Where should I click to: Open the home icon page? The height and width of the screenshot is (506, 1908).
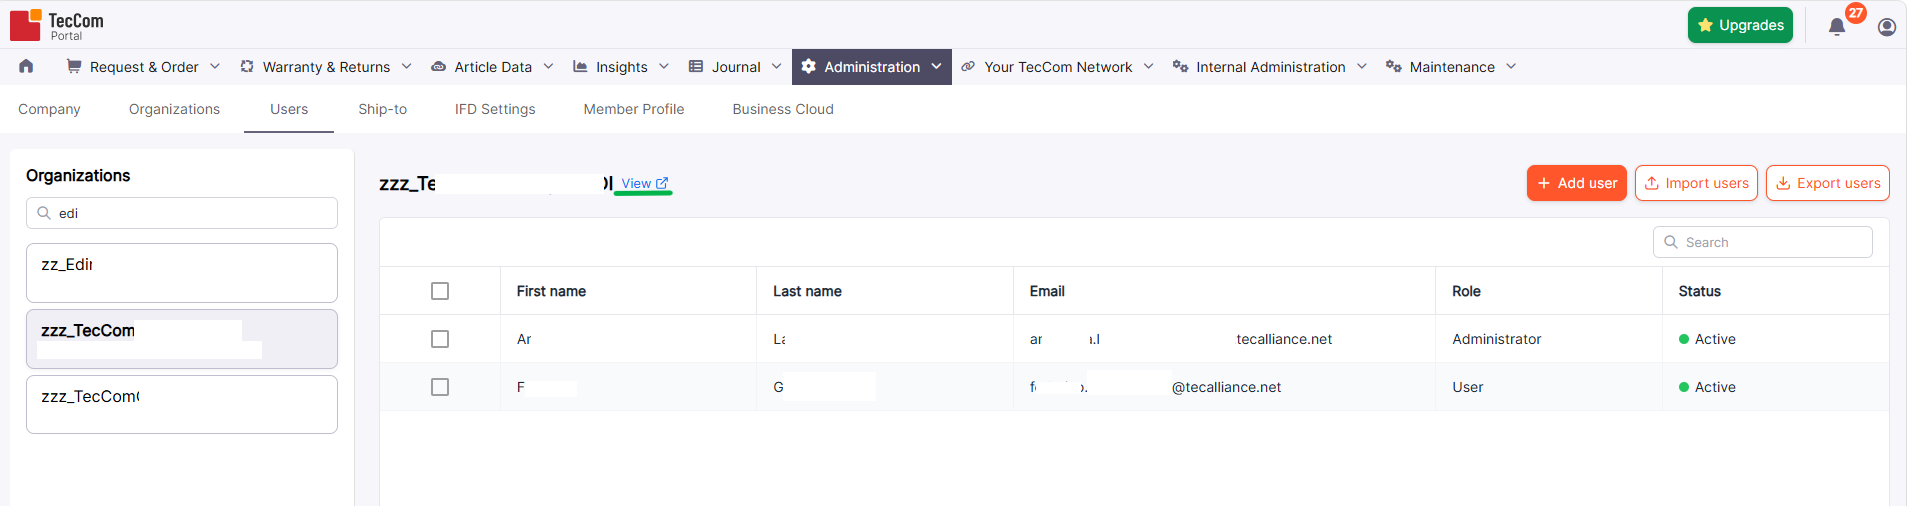click(26, 66)
